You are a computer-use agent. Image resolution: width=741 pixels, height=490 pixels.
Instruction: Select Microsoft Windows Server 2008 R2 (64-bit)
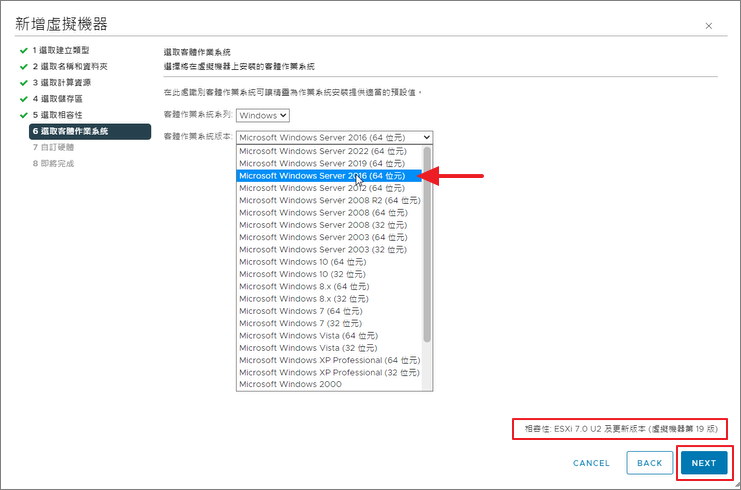(x=329, y=200)
